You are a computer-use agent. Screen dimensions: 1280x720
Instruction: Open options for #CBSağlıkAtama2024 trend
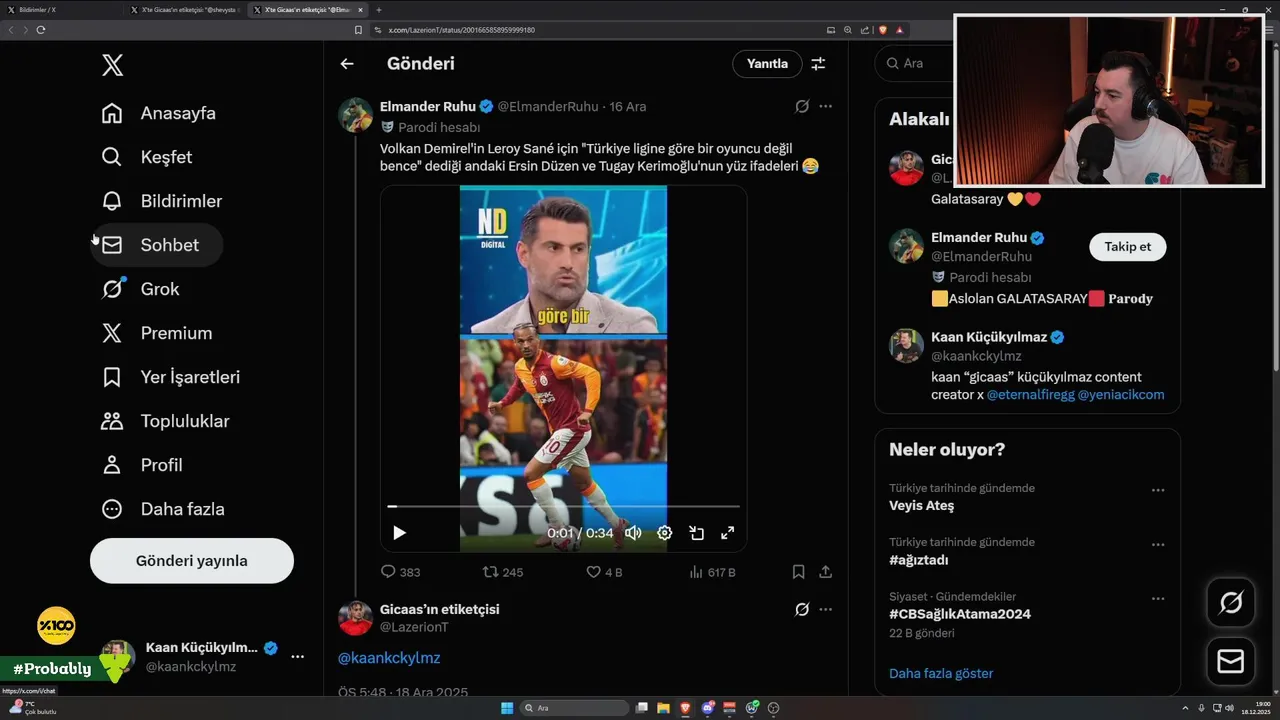(x=1158, y=599)
